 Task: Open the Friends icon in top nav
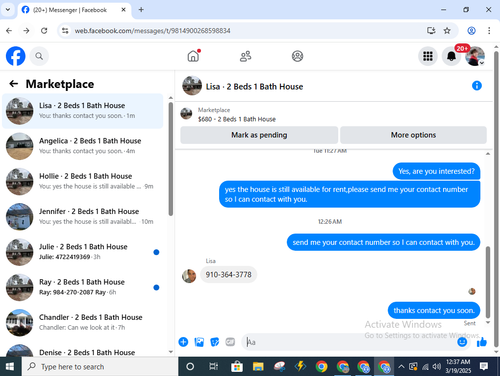246,56
